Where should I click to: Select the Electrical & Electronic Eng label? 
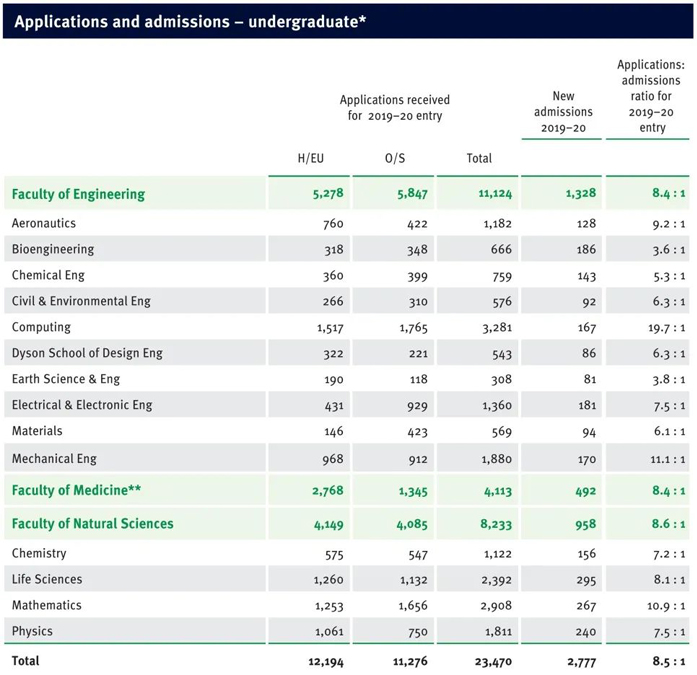click(82, 406)
